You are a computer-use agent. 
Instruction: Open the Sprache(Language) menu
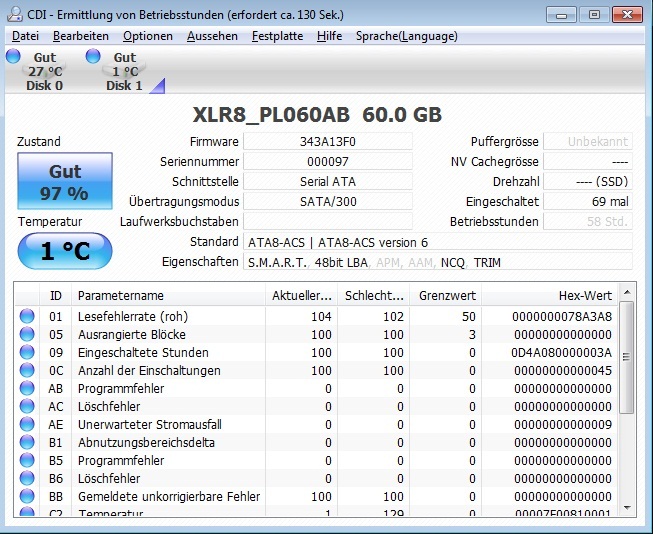[406, 36]
